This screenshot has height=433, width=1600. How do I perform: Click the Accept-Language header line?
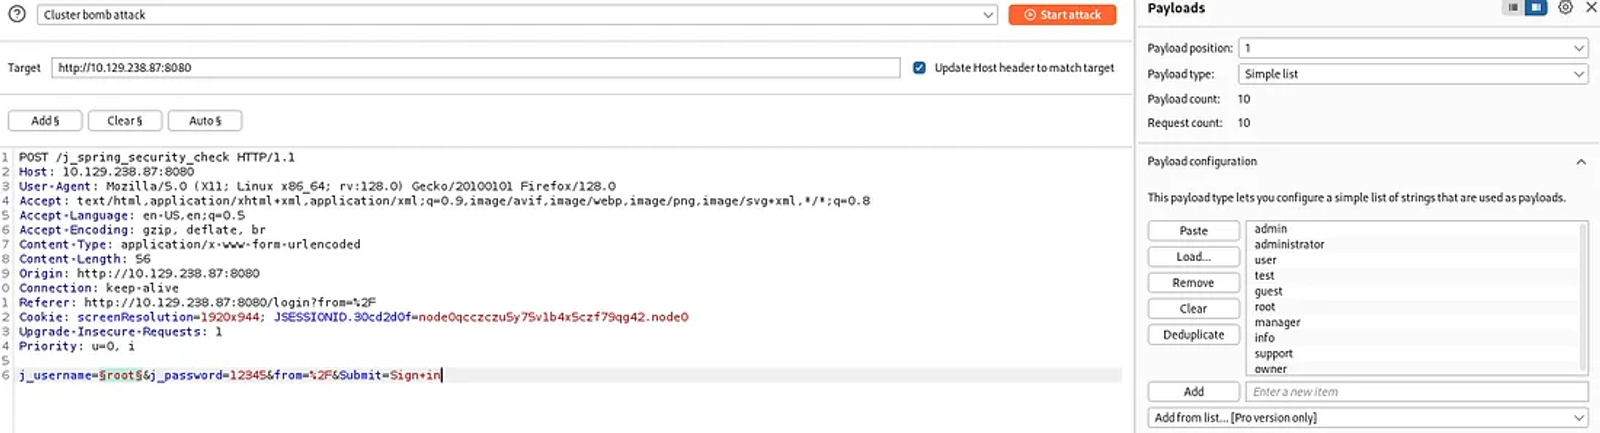click(132, 215)
